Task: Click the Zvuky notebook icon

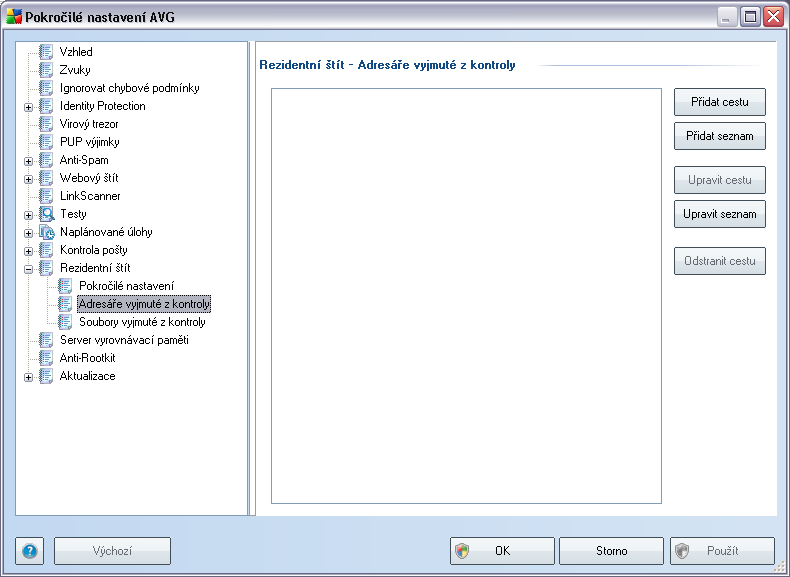Action: [x=46, y=70]
